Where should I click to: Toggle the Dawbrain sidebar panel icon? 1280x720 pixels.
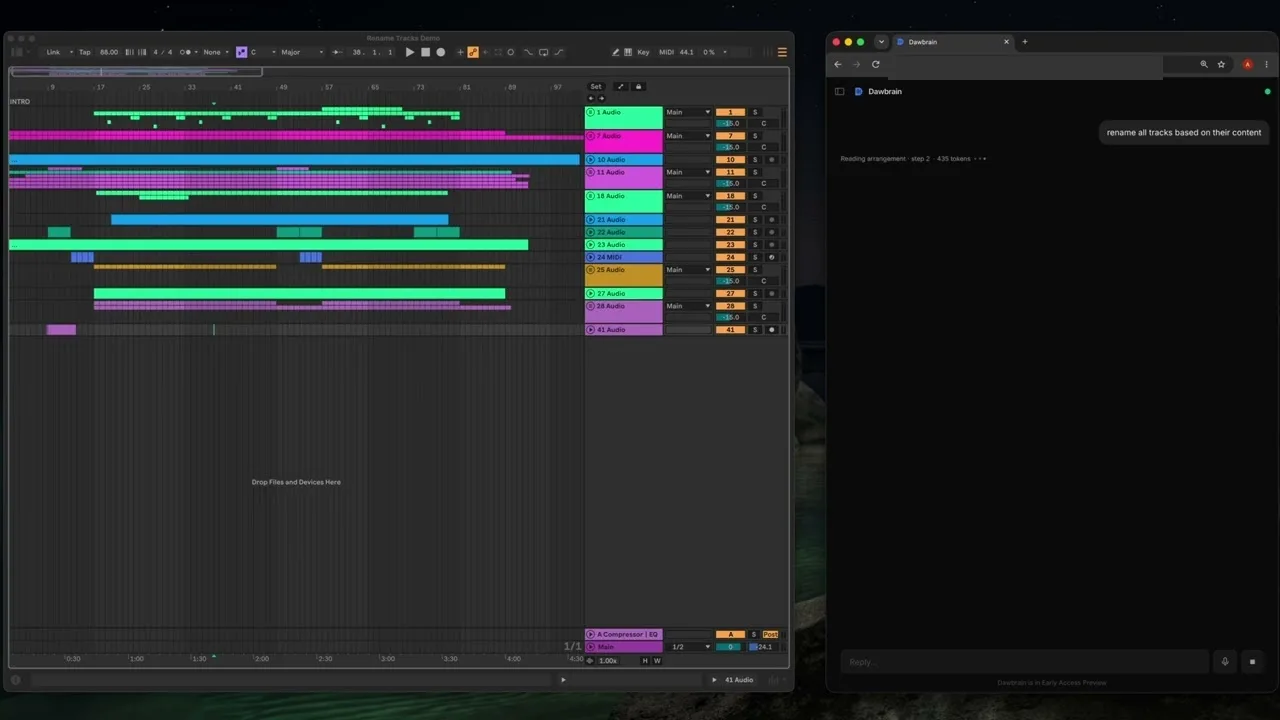coord(840,91)
